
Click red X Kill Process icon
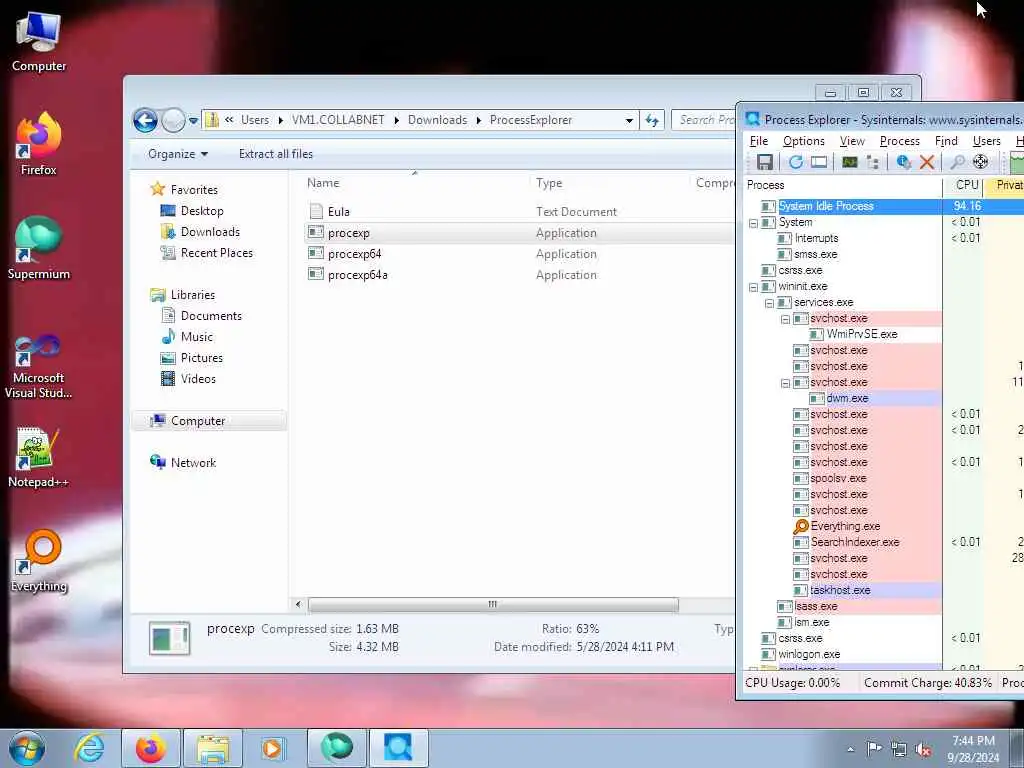pos(927,162)
